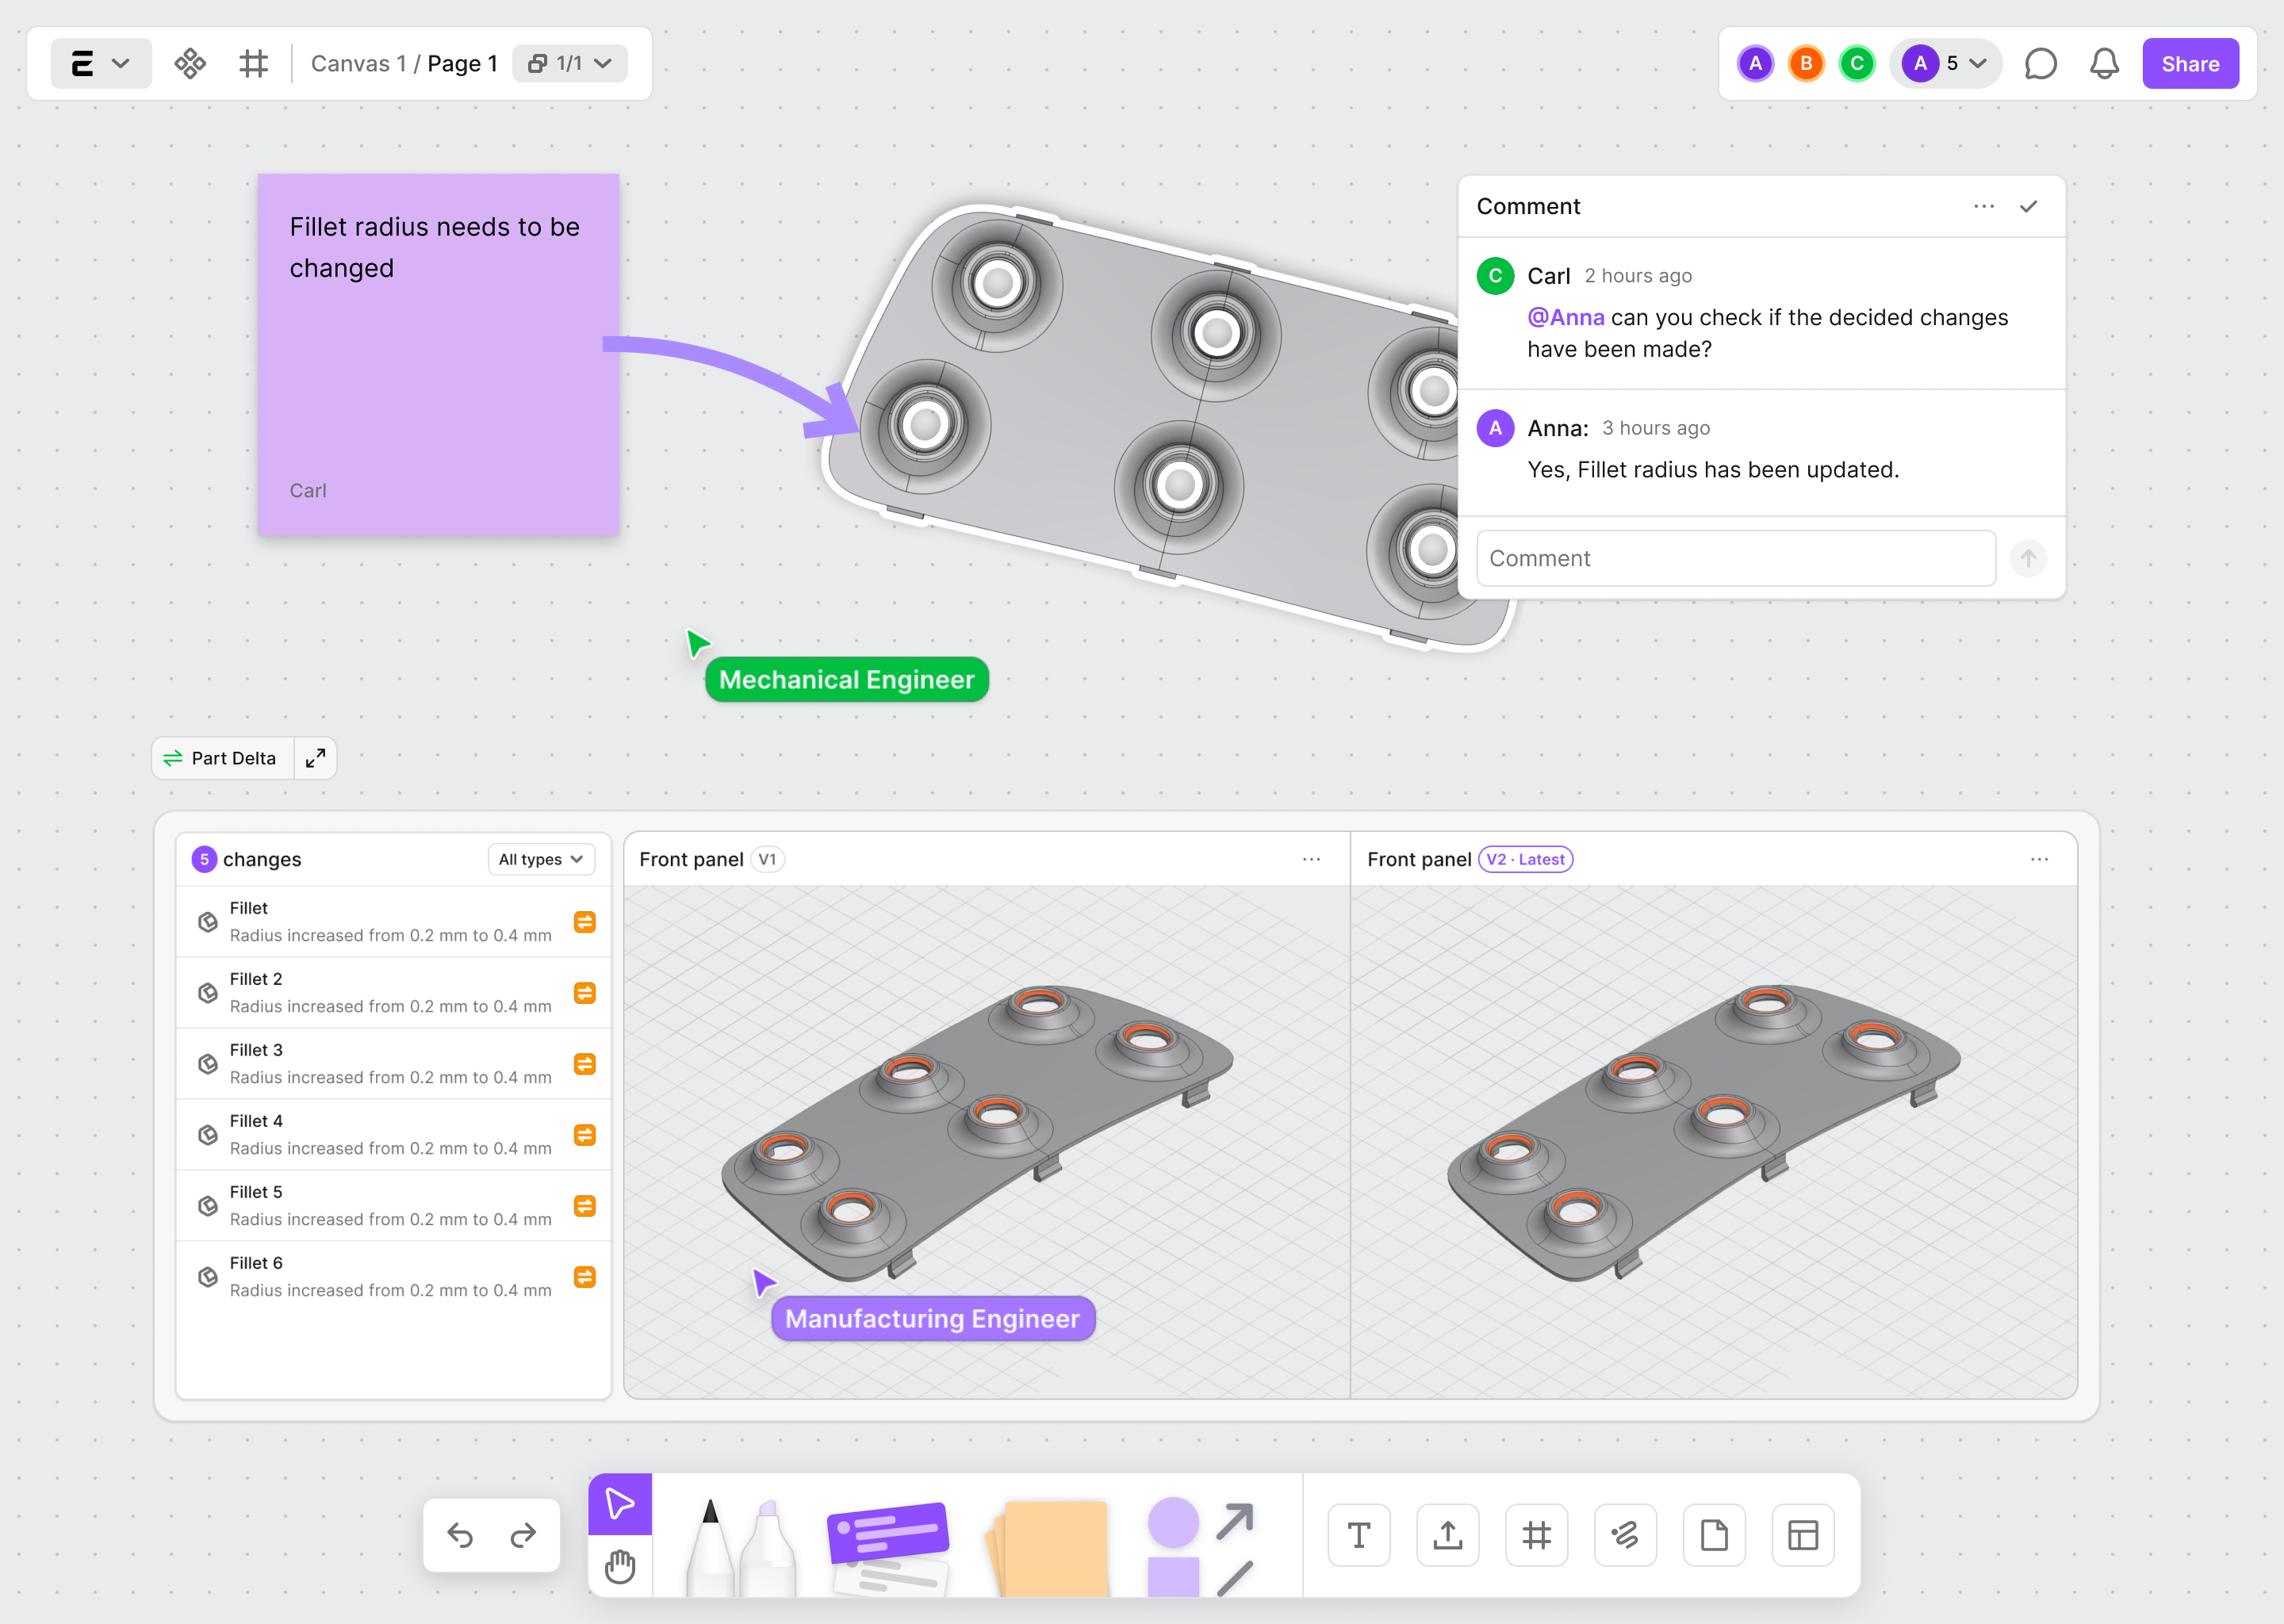Open the 1/1 pages dropdown
The image size is (2284, 1624).
coord(570,64)
